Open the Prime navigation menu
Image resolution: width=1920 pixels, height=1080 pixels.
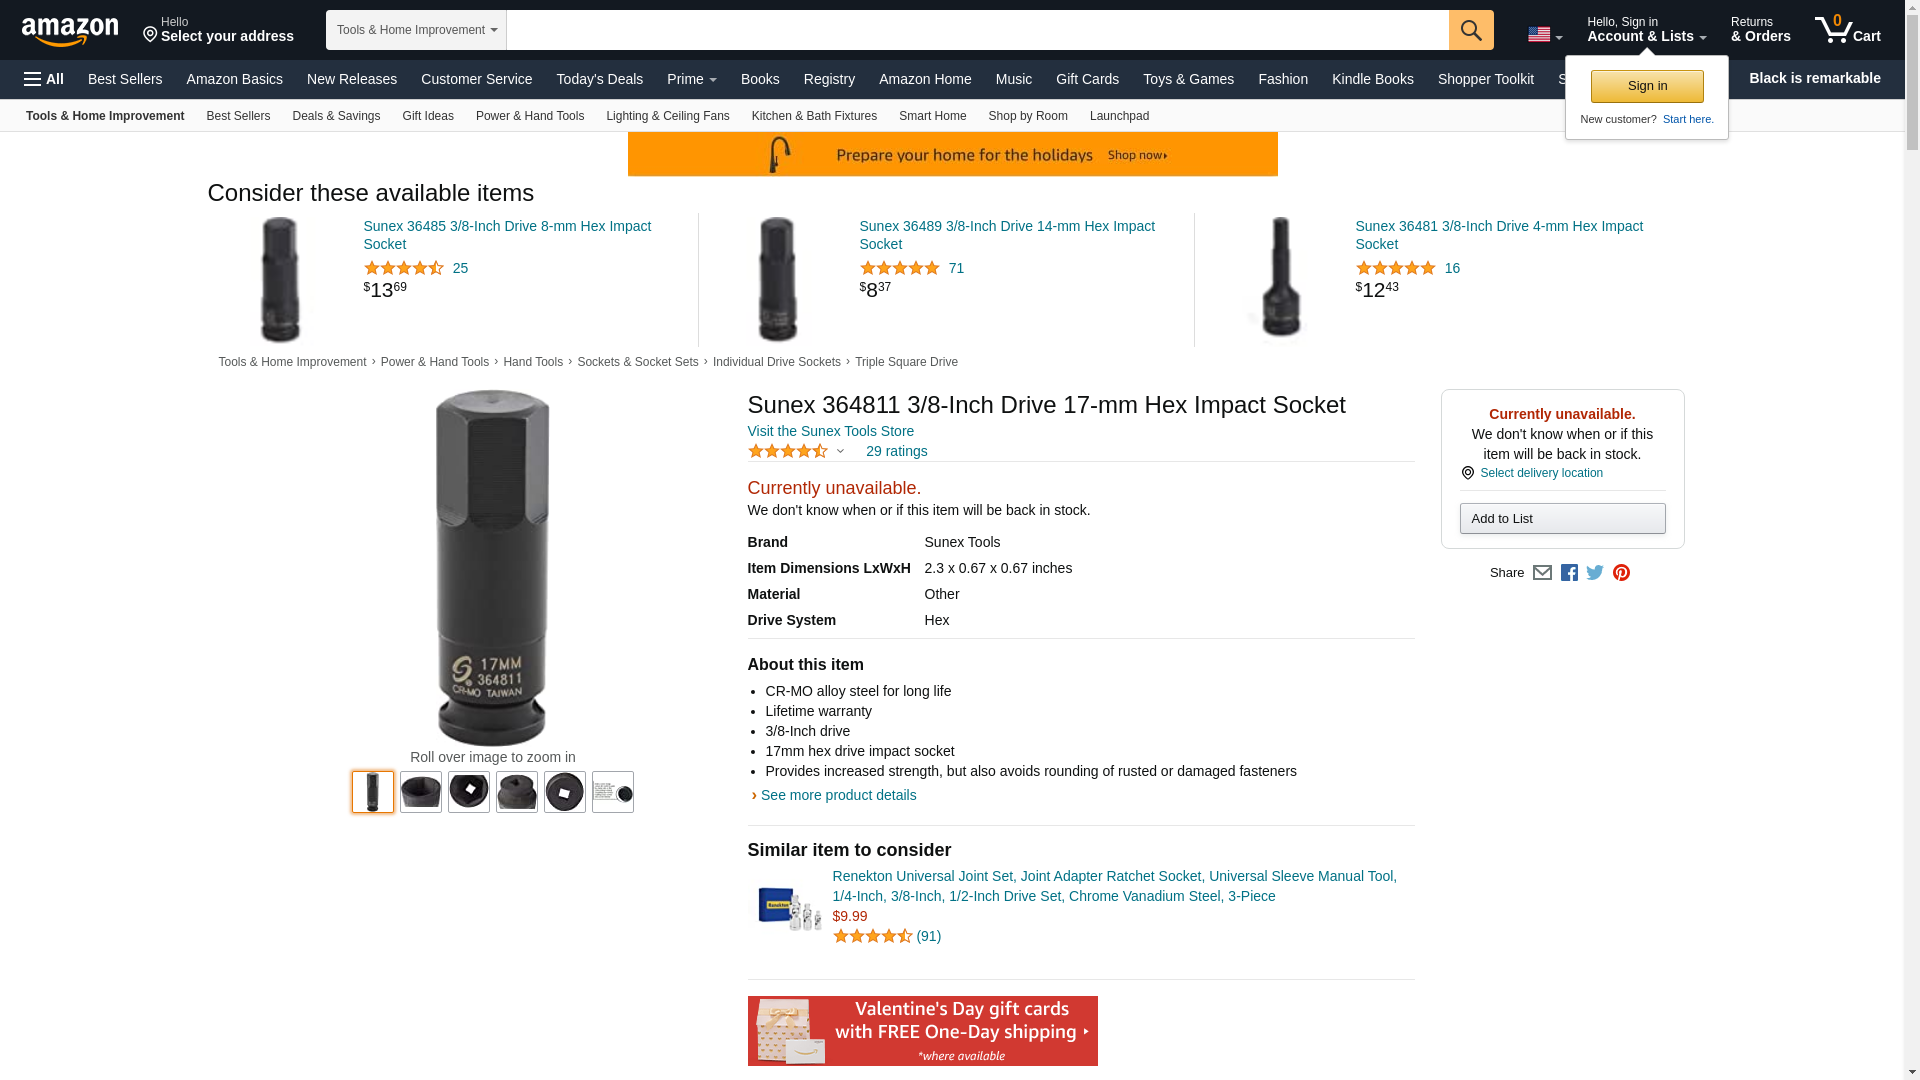(x=692, y=79)
